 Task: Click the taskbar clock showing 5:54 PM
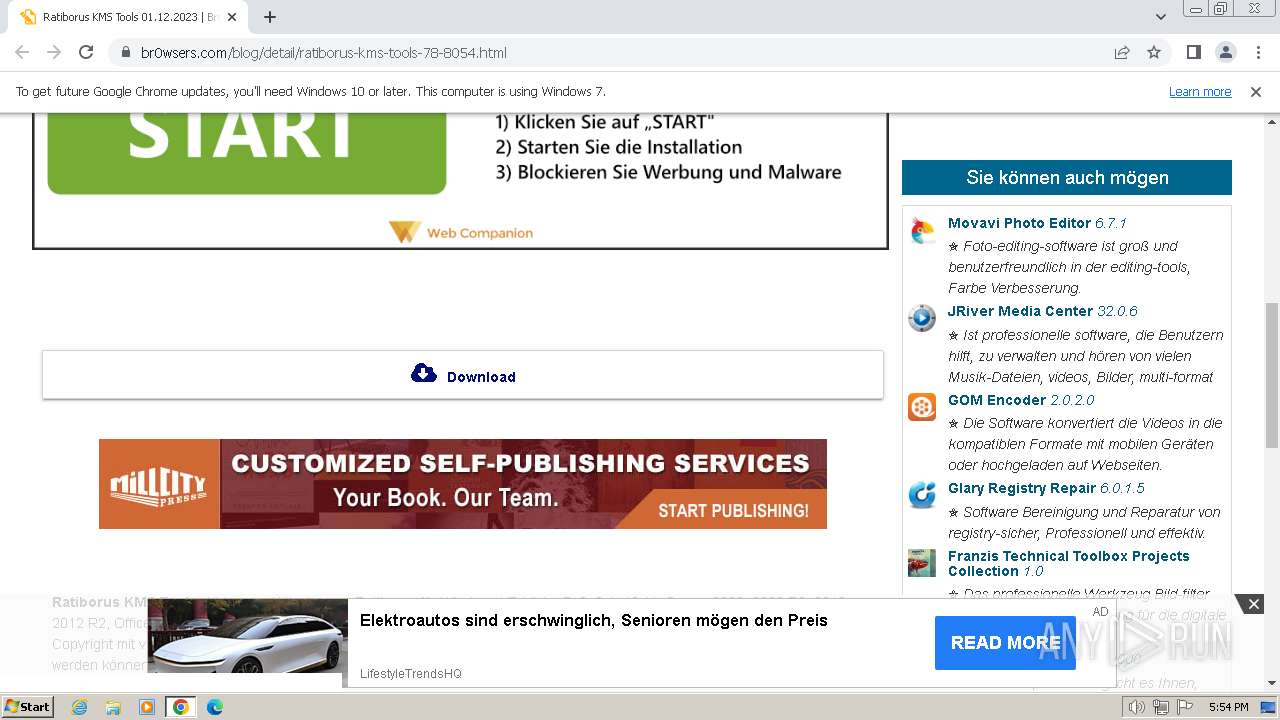1228,707
